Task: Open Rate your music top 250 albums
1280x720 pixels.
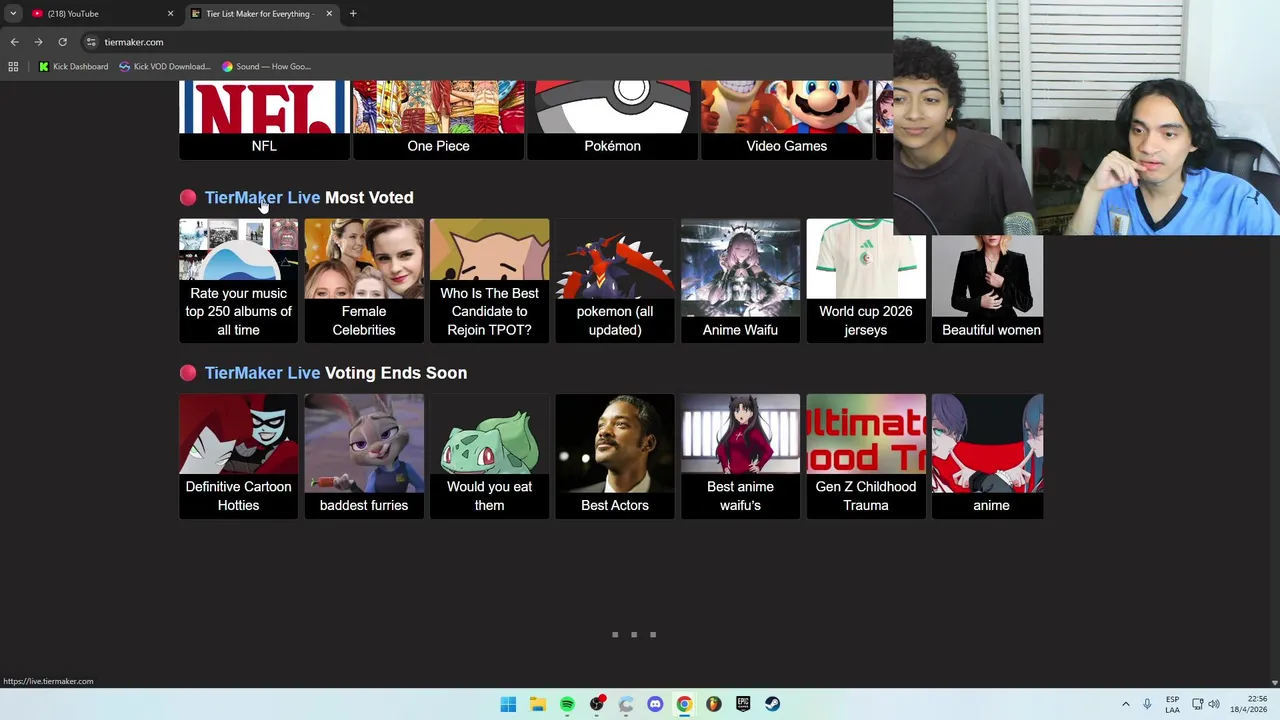Action: tap(238, 281)
